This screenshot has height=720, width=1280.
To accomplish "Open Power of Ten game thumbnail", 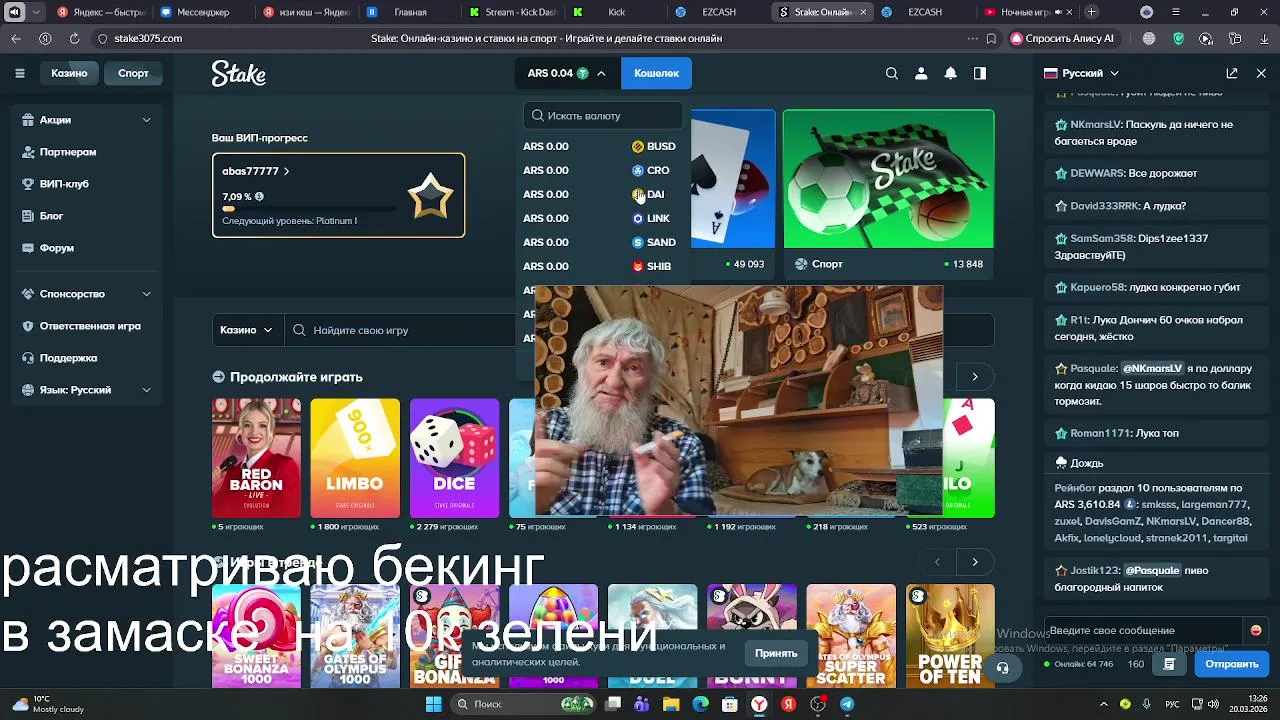I will pyautogui.click(x=950, y=636).
